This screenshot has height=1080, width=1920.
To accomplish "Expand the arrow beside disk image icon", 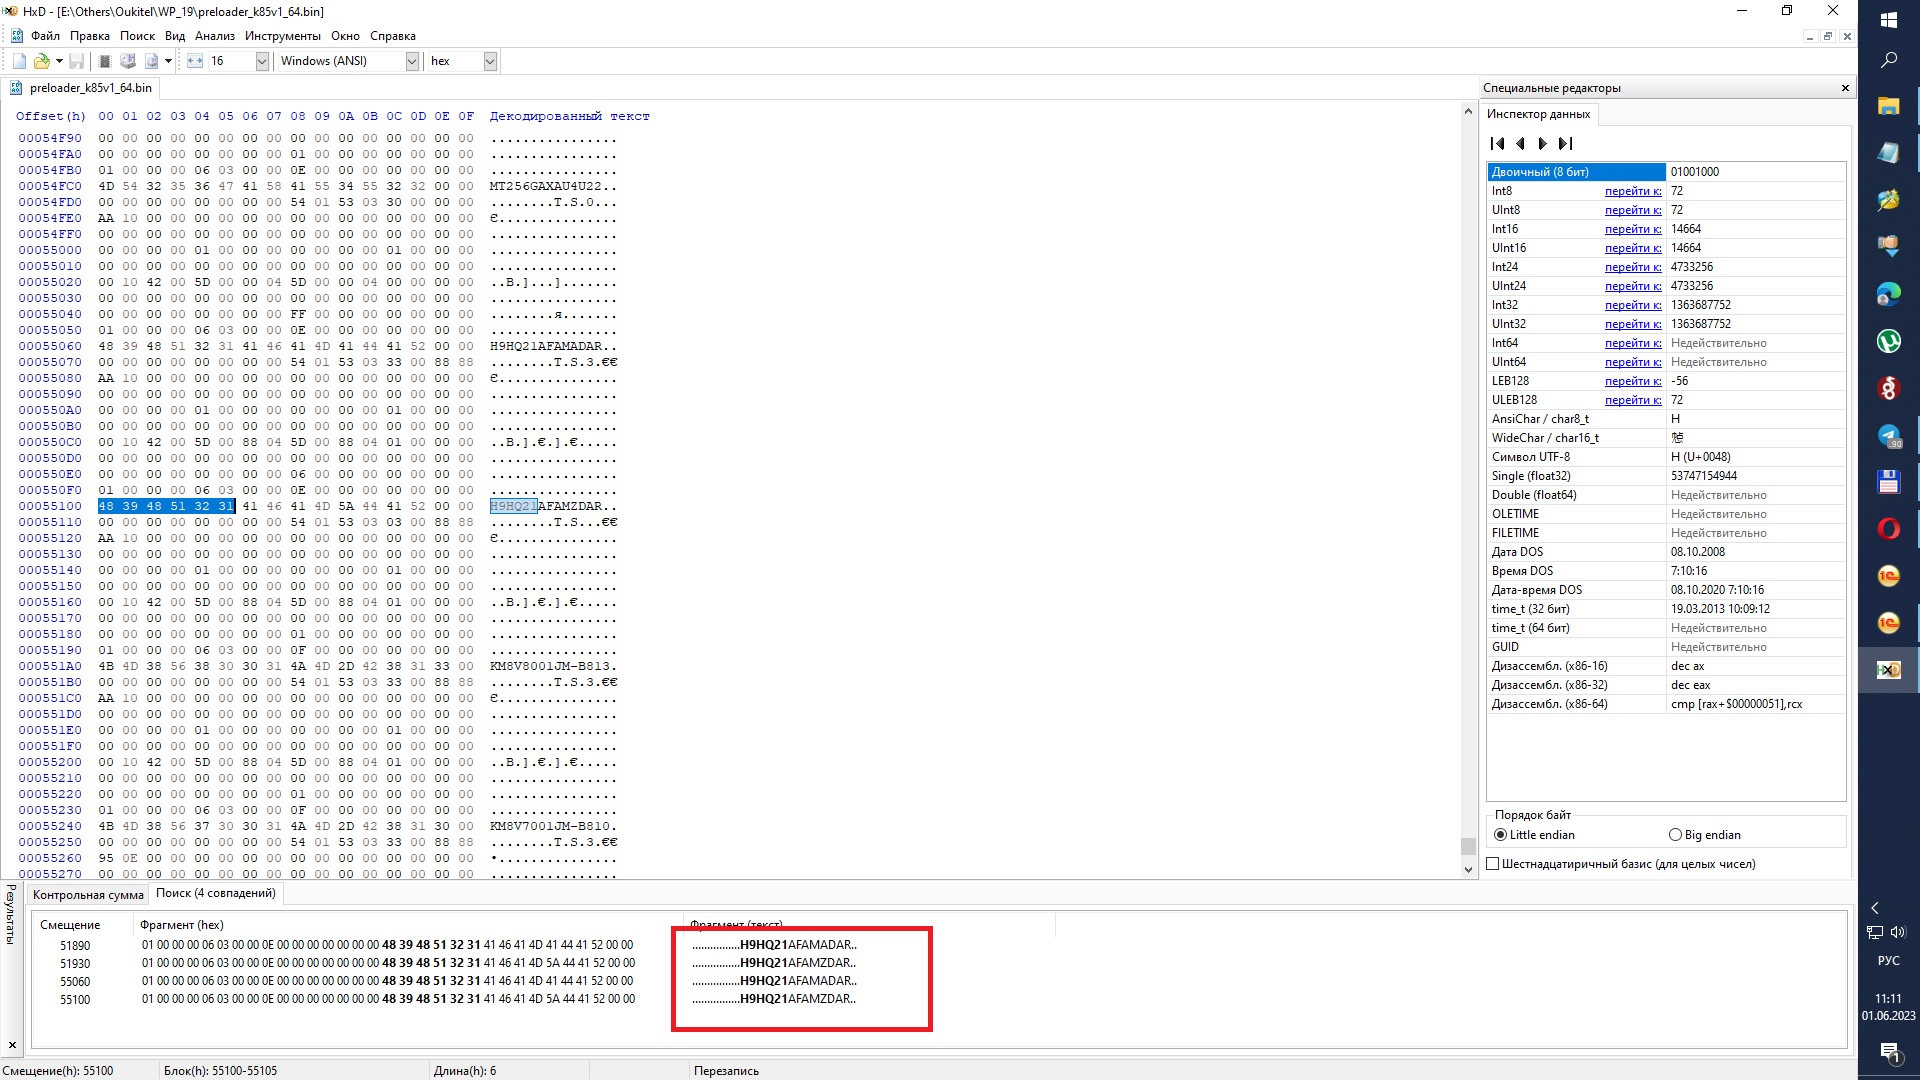I will click(168, 61).
